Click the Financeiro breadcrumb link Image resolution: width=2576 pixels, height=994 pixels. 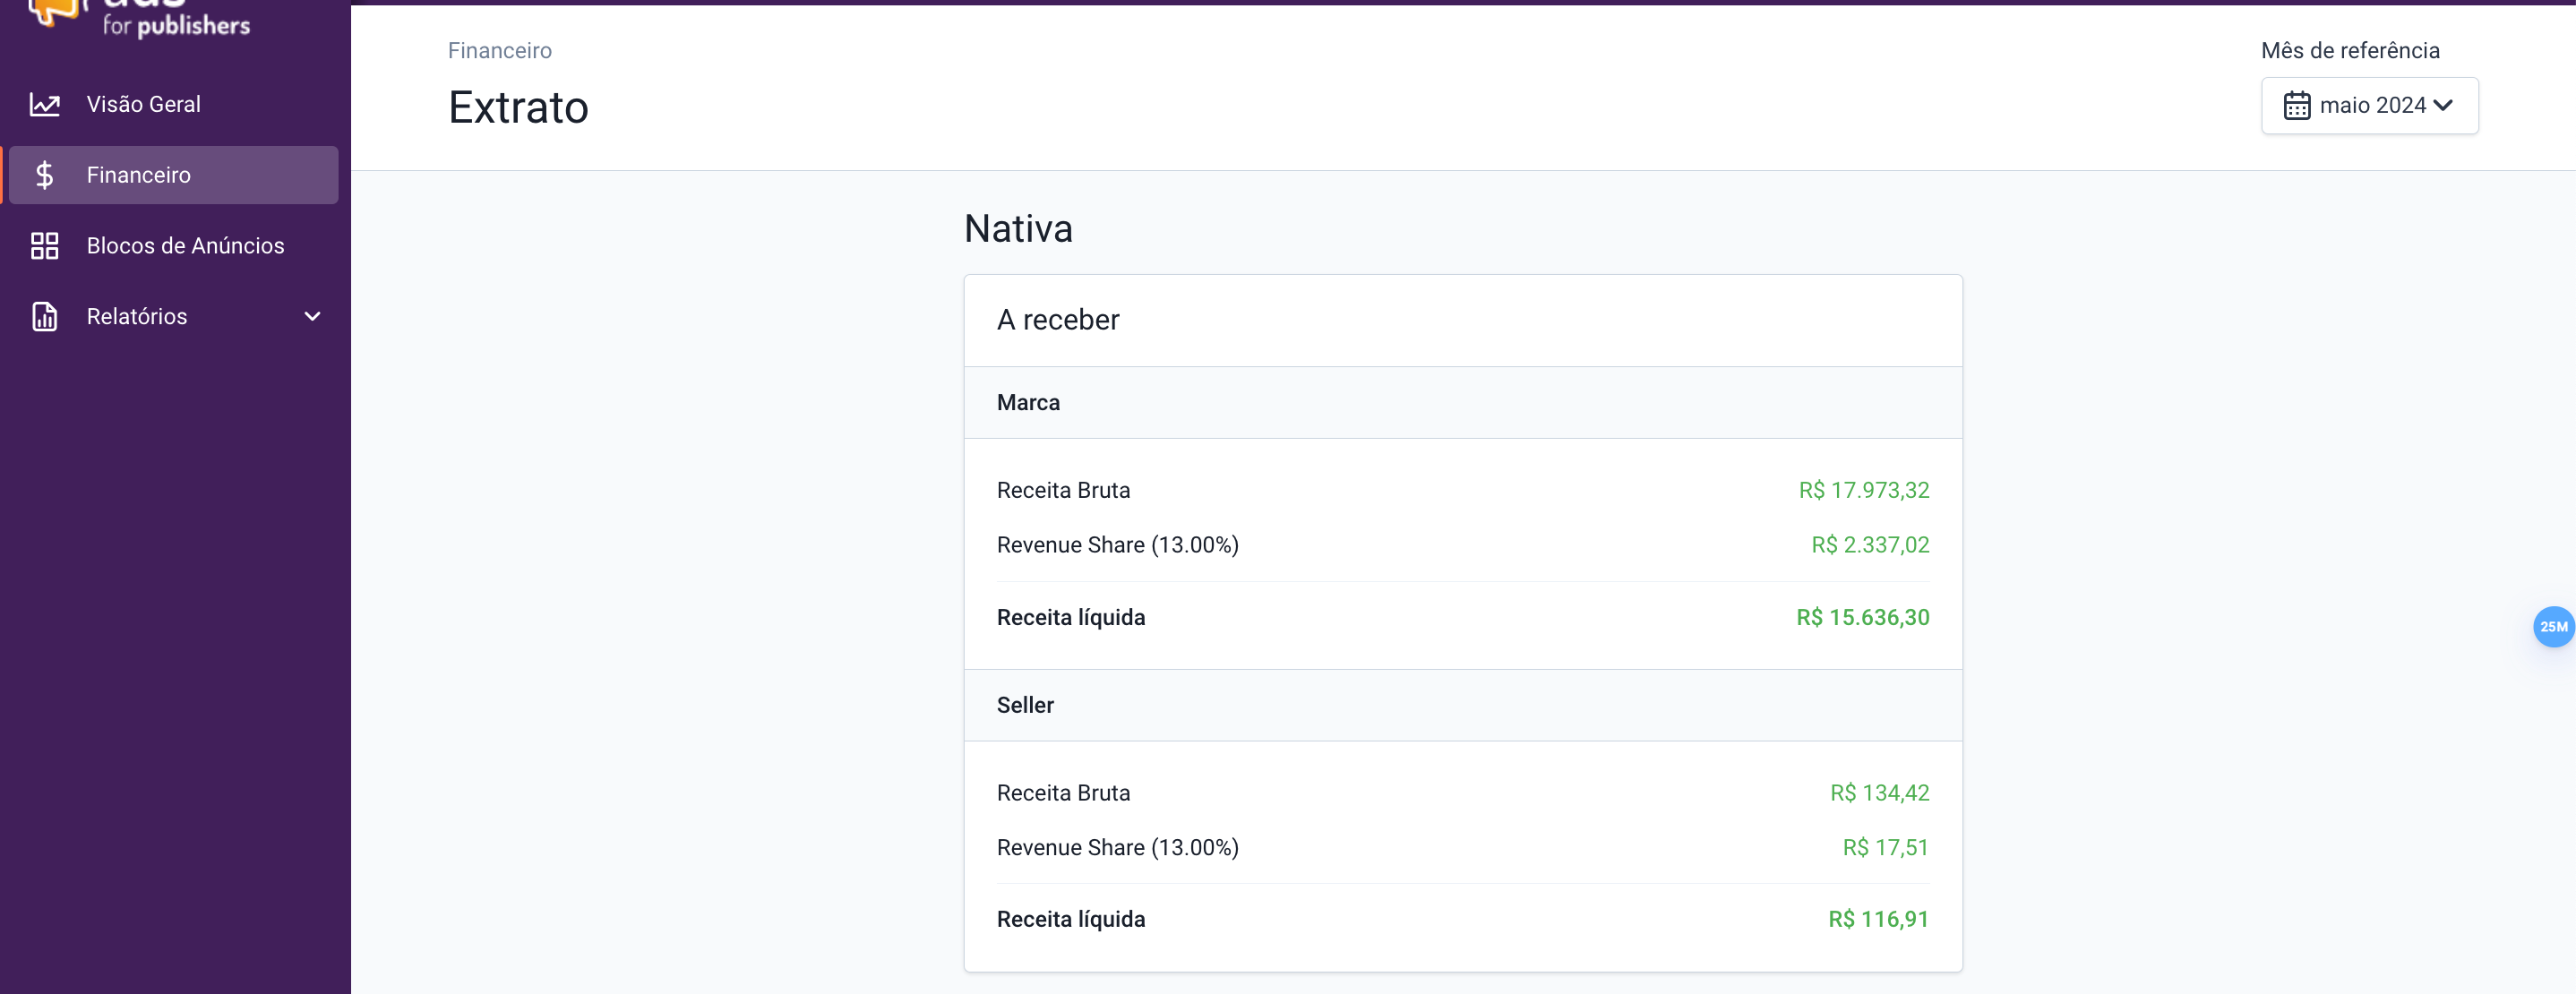click(499, 51)
